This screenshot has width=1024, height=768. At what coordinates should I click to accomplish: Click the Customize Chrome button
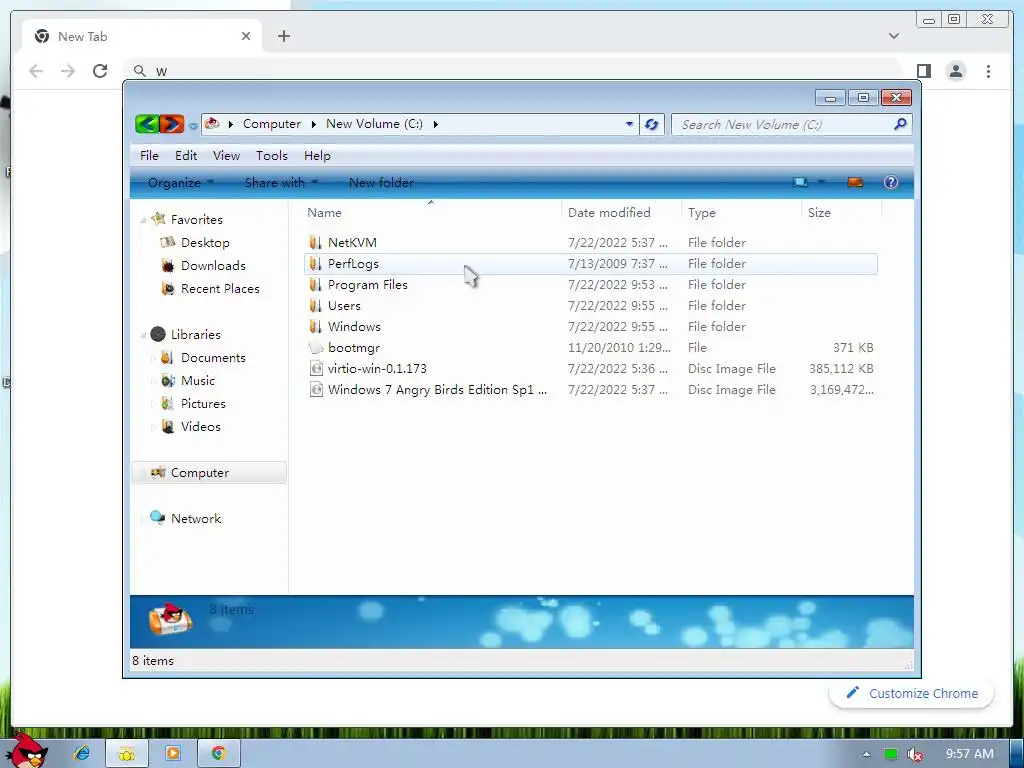(912, 693)
